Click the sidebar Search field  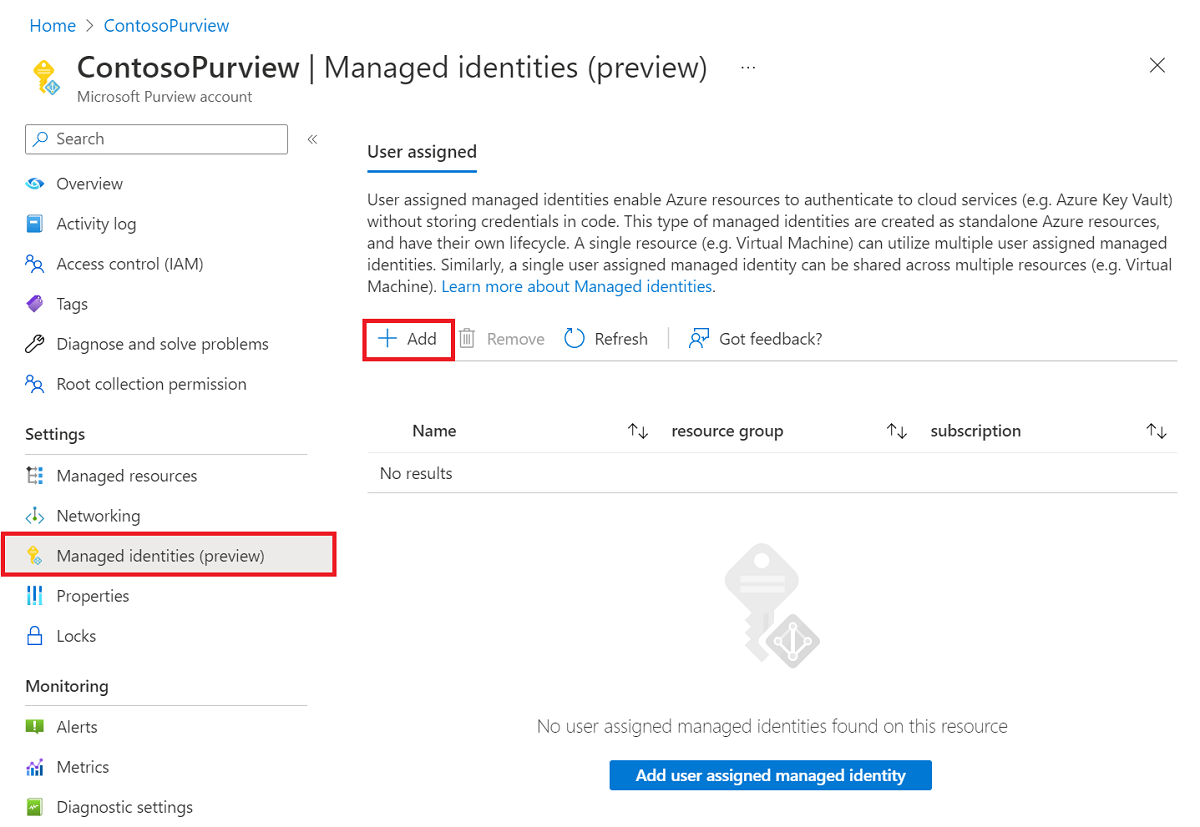(x=155, y=138)
